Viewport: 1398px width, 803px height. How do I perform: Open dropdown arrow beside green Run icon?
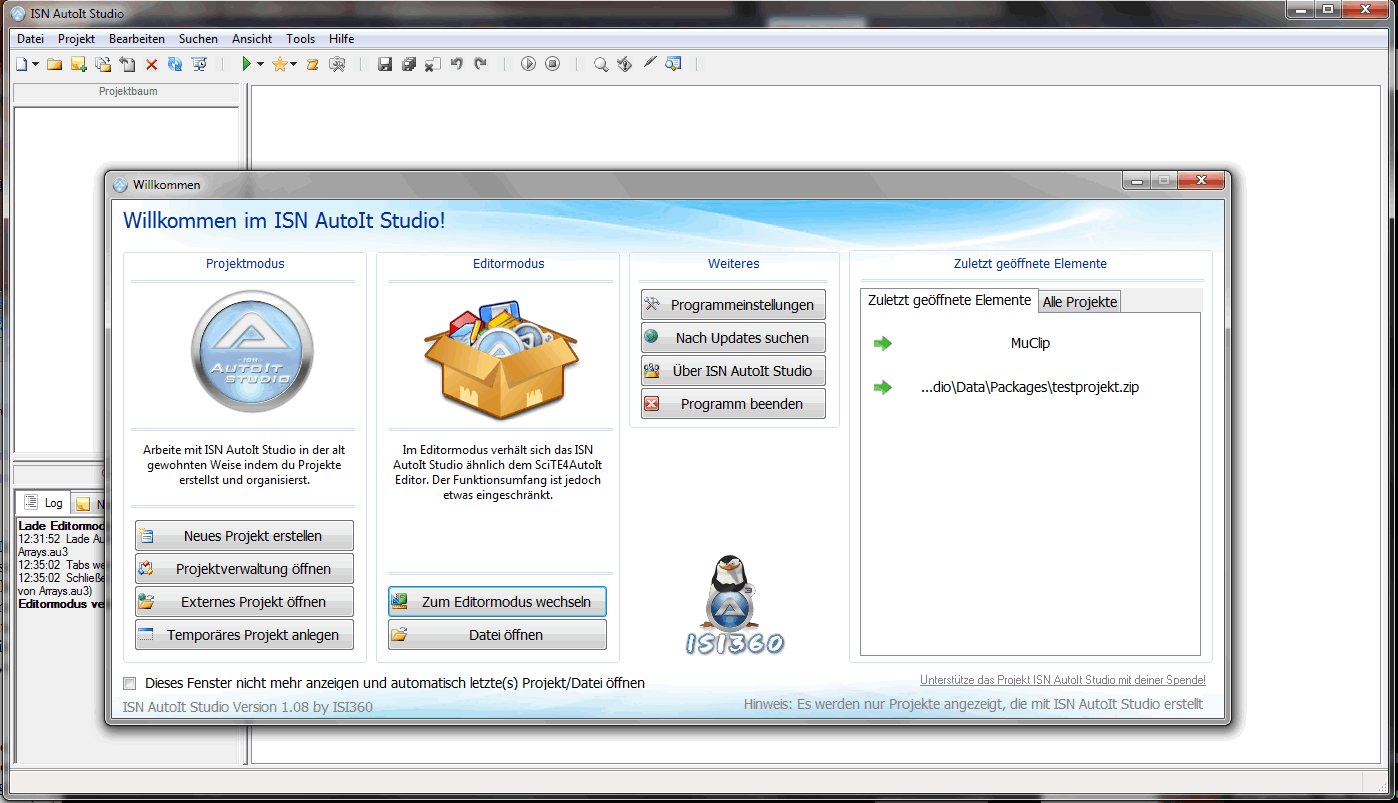(x=260, y=64)
